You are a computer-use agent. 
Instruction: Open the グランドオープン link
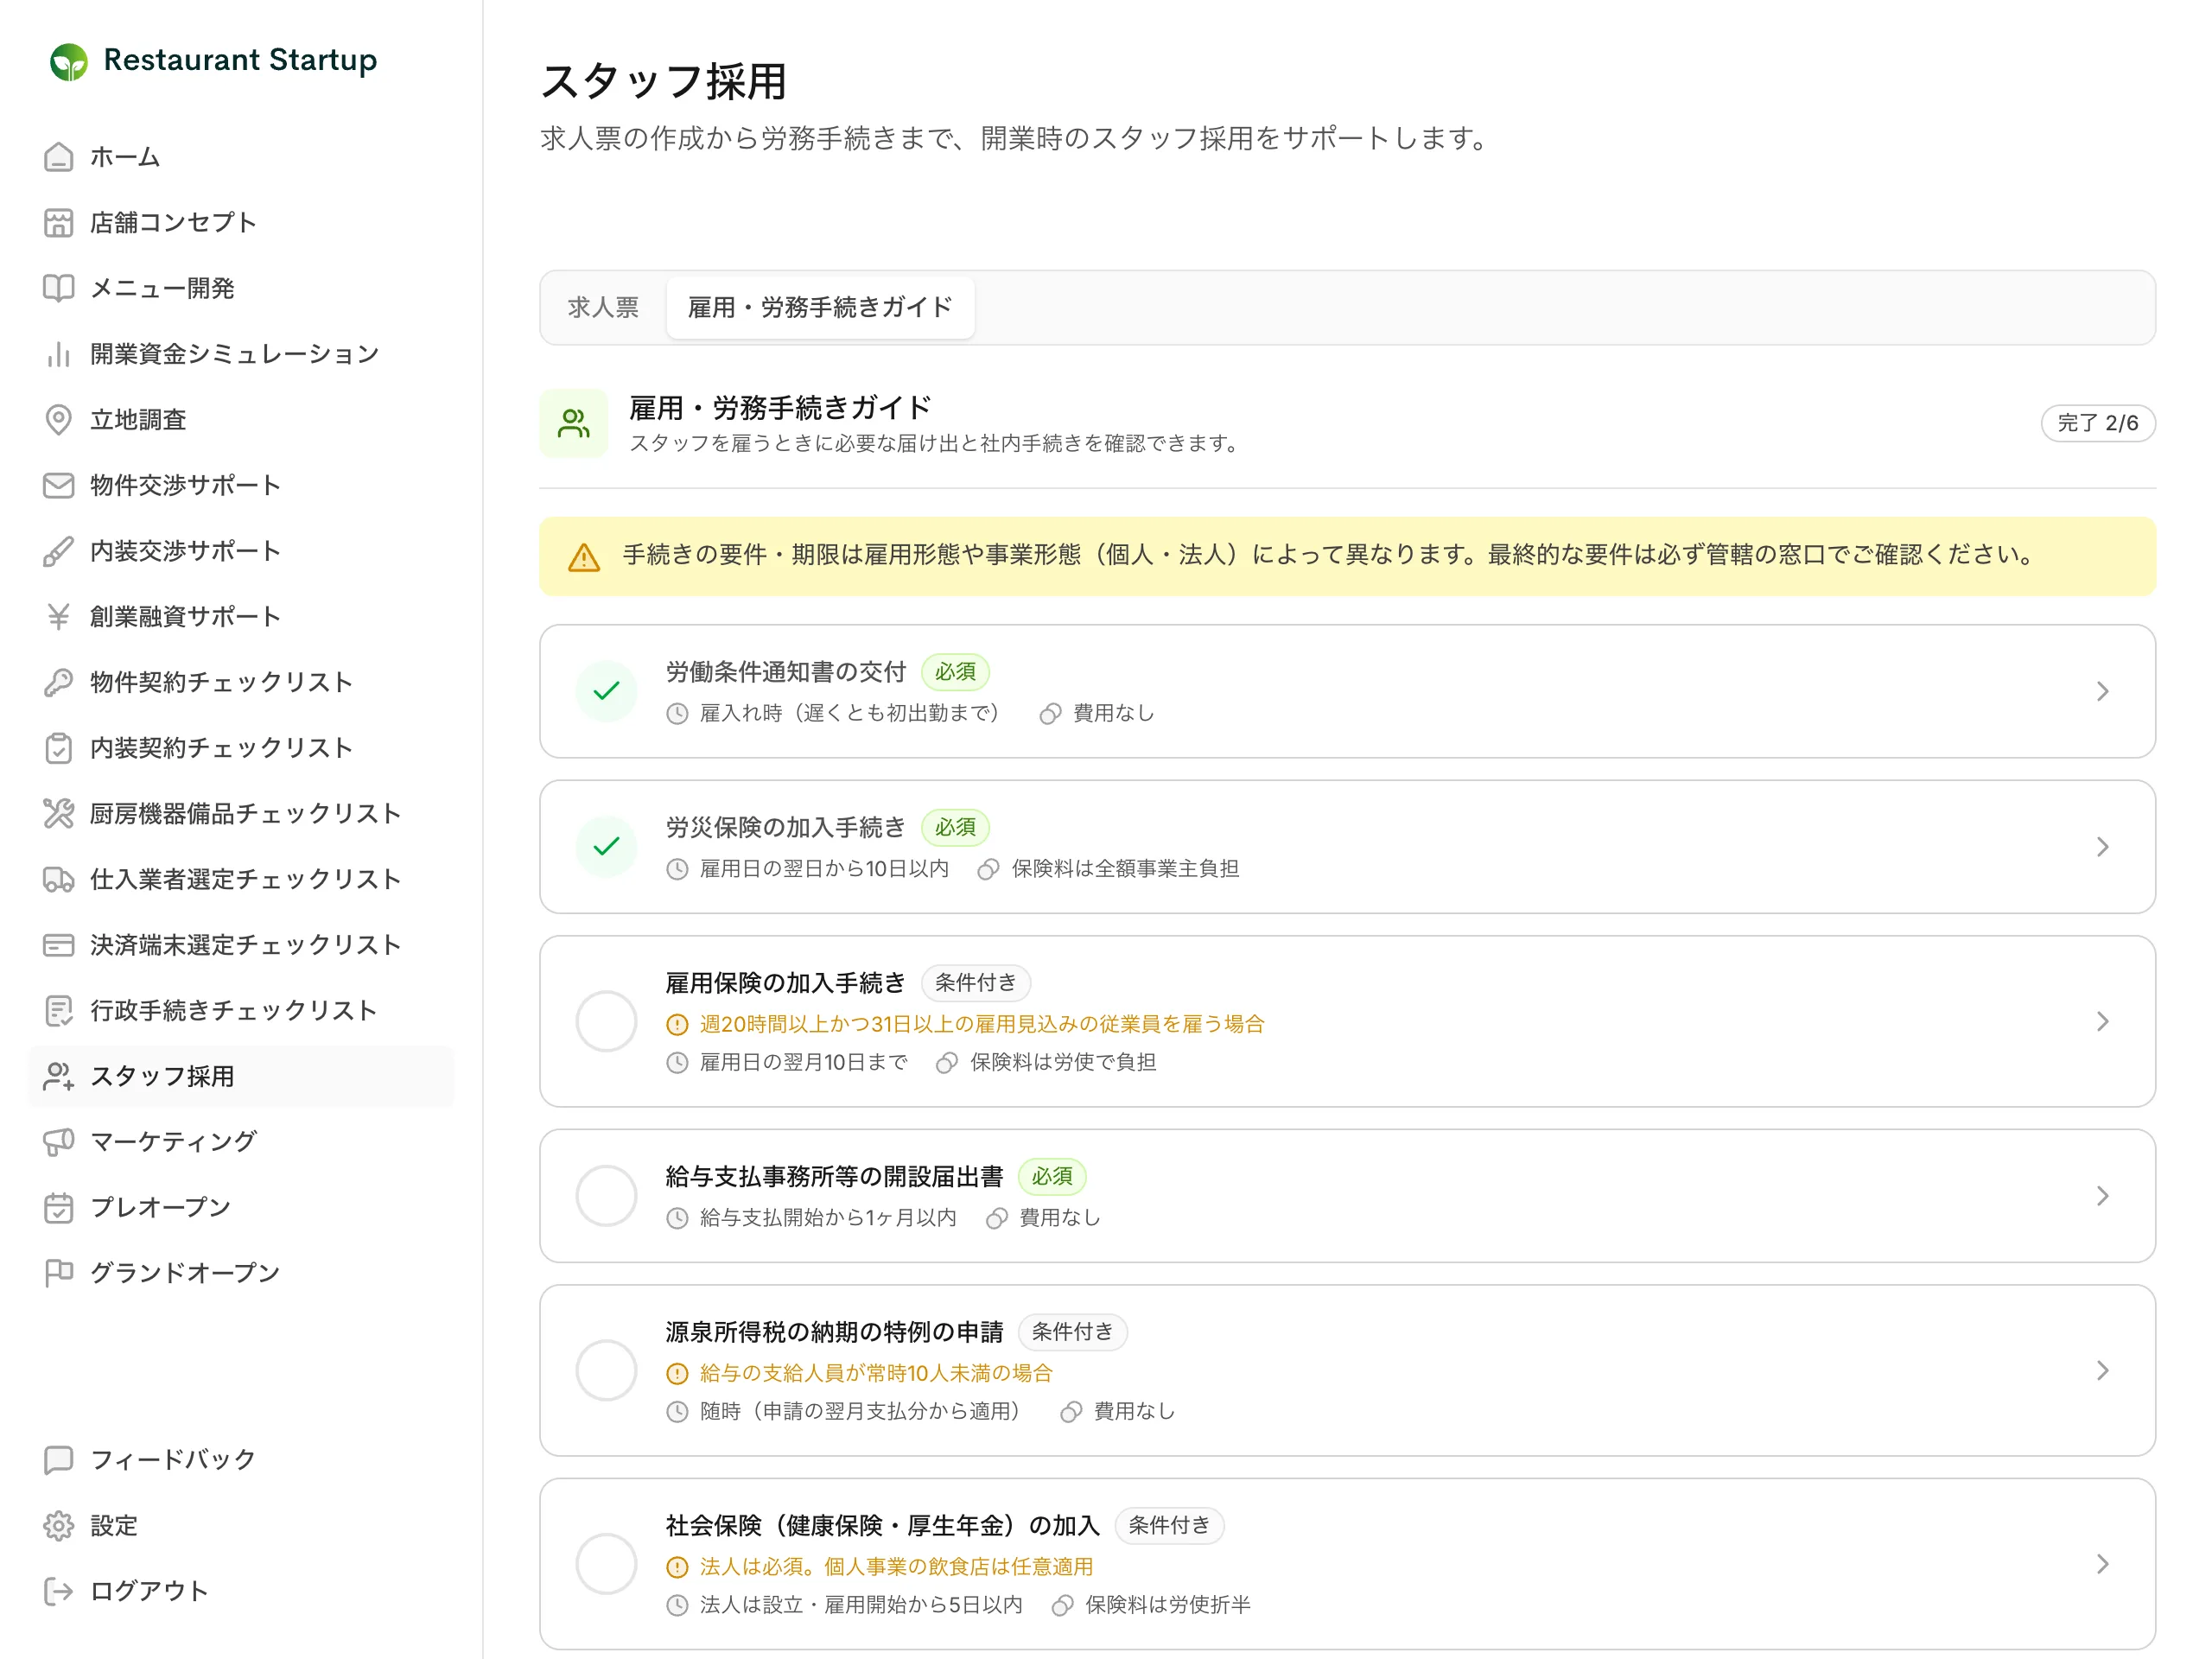(241, 1273)
